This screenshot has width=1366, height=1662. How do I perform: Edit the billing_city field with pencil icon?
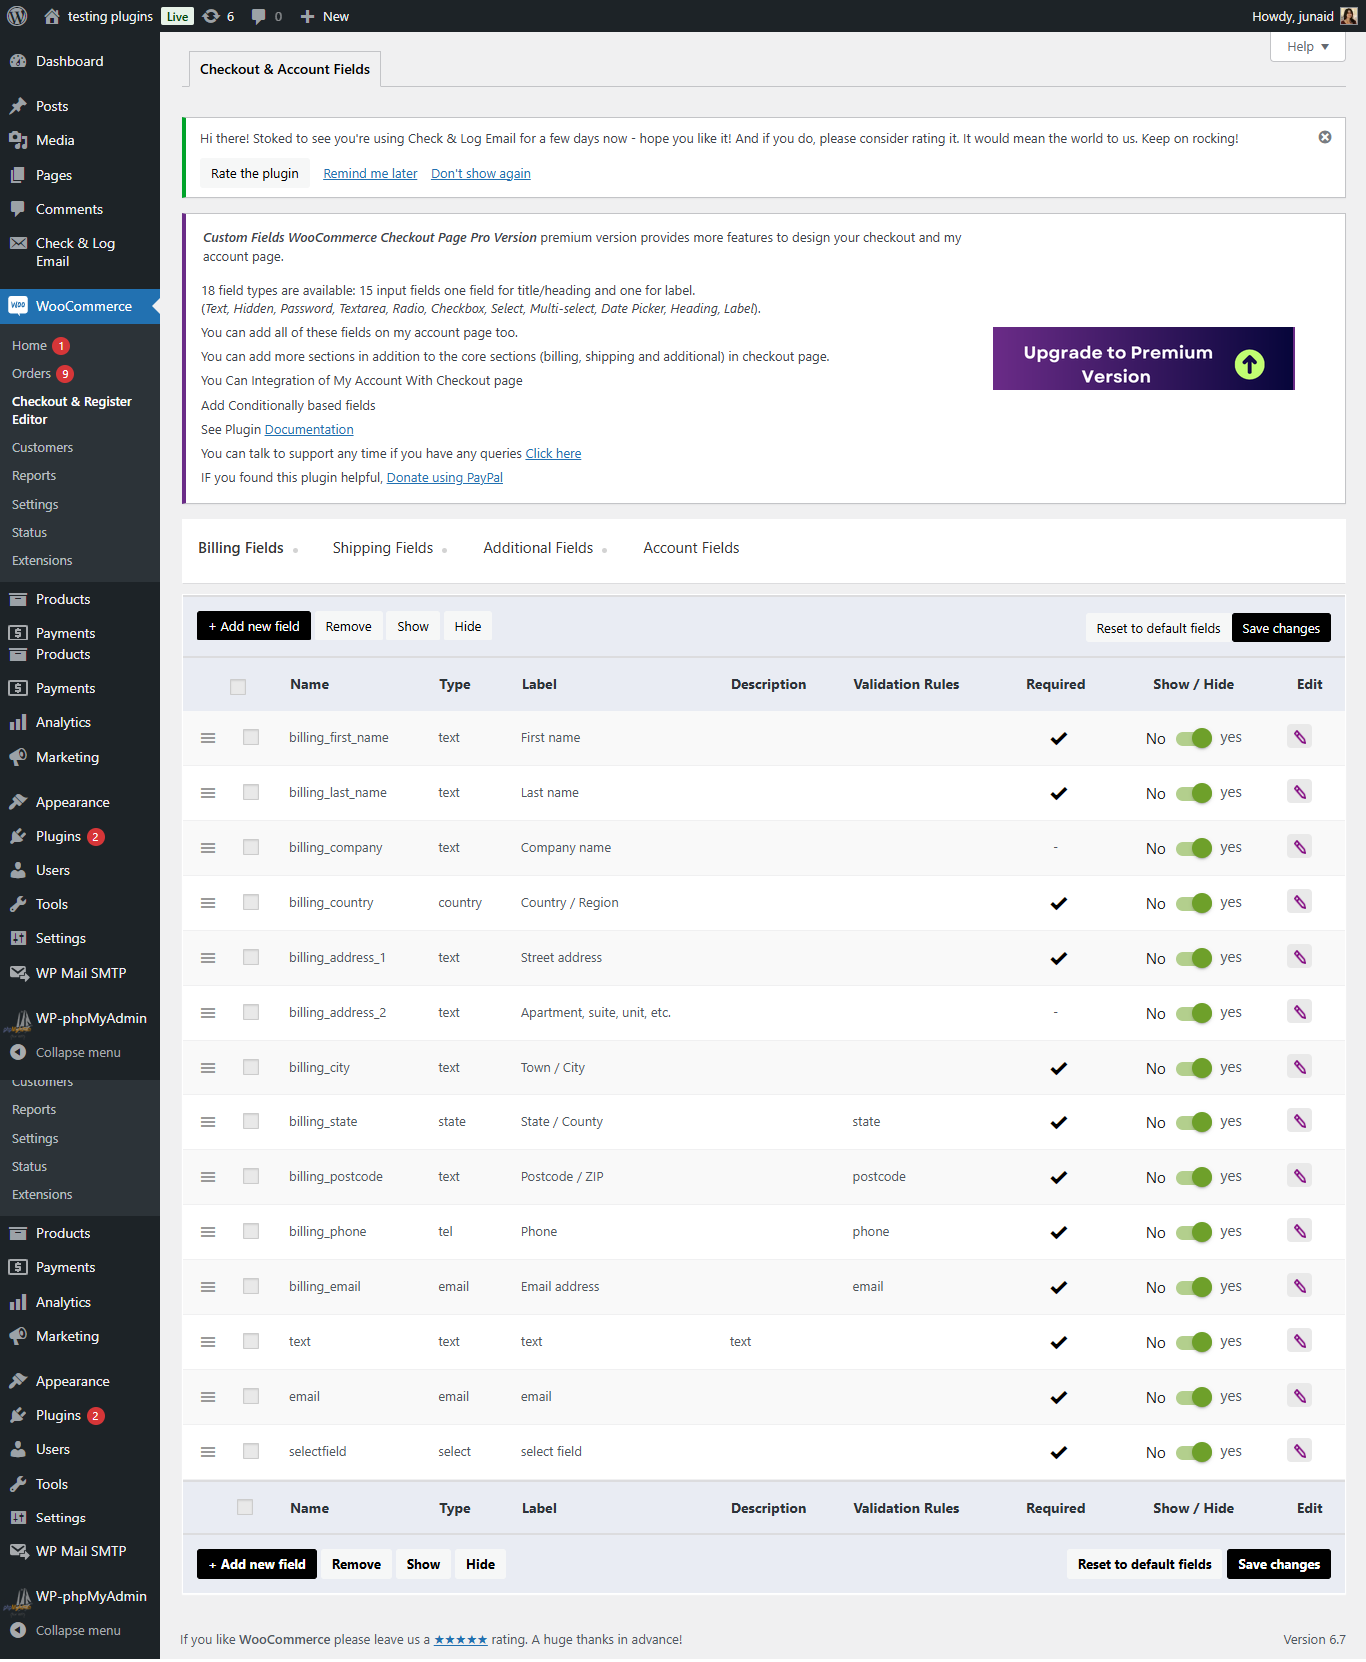tap(1299, 1067)
